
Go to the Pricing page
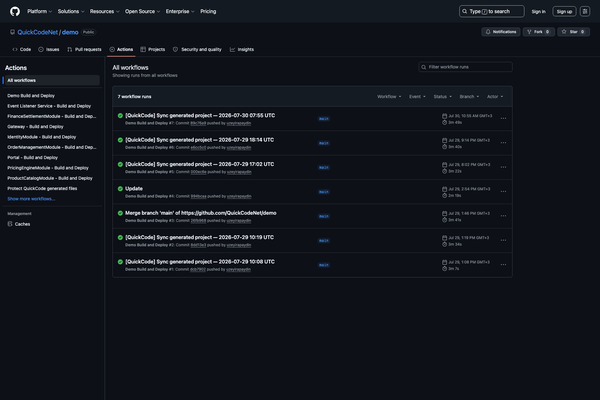point(208,11)
